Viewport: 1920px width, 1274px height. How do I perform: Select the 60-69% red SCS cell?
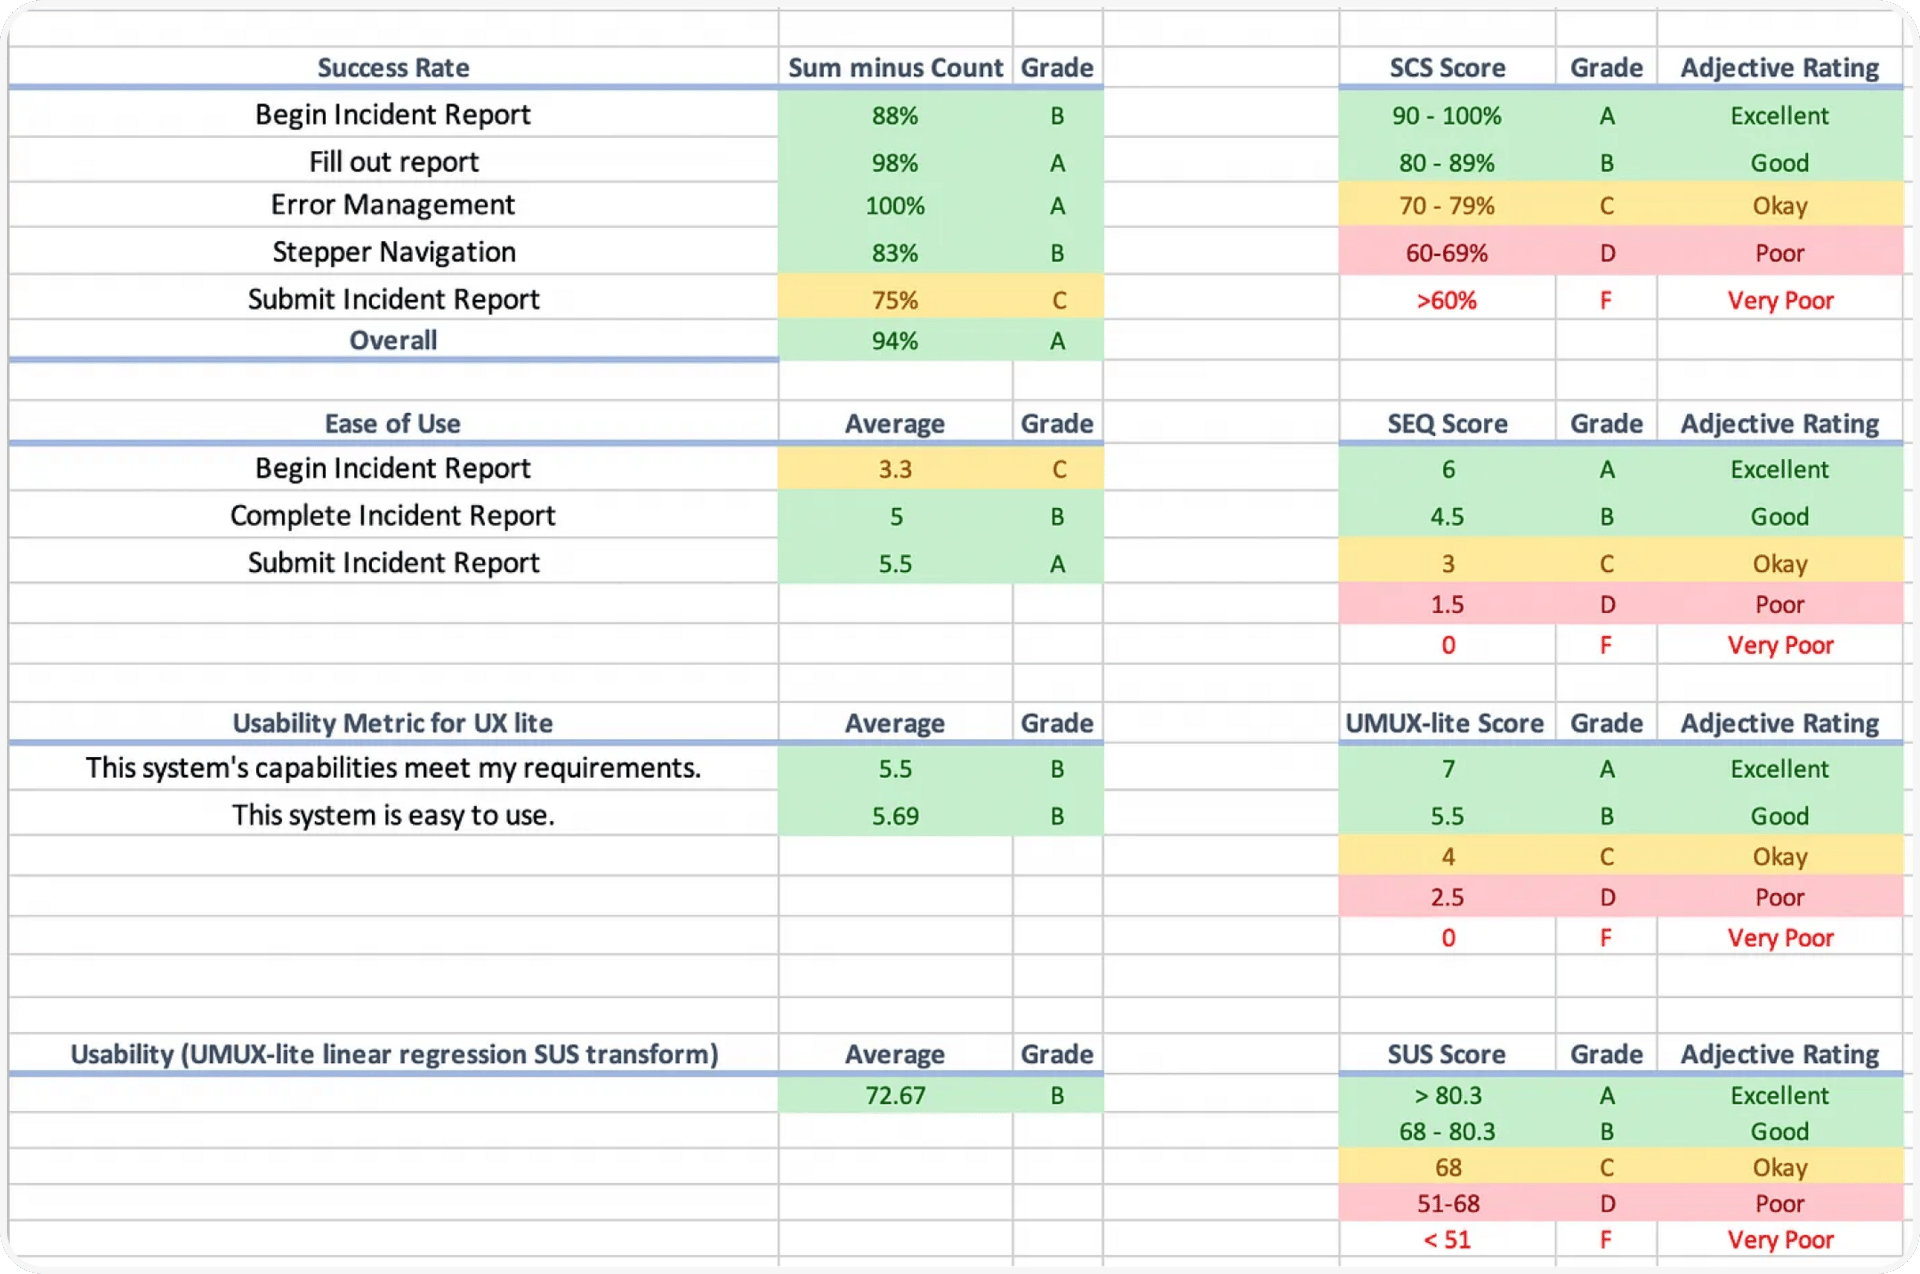click(1446, 253)
